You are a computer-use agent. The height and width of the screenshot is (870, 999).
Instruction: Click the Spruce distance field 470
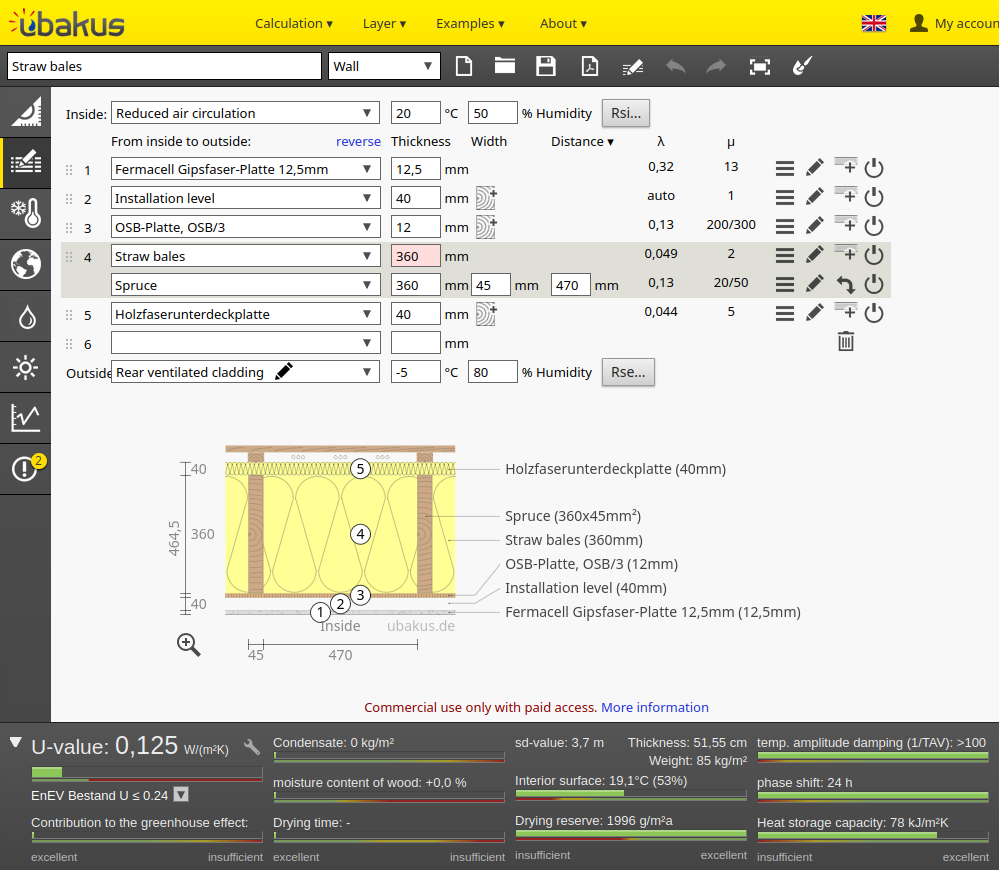[570, 285]
